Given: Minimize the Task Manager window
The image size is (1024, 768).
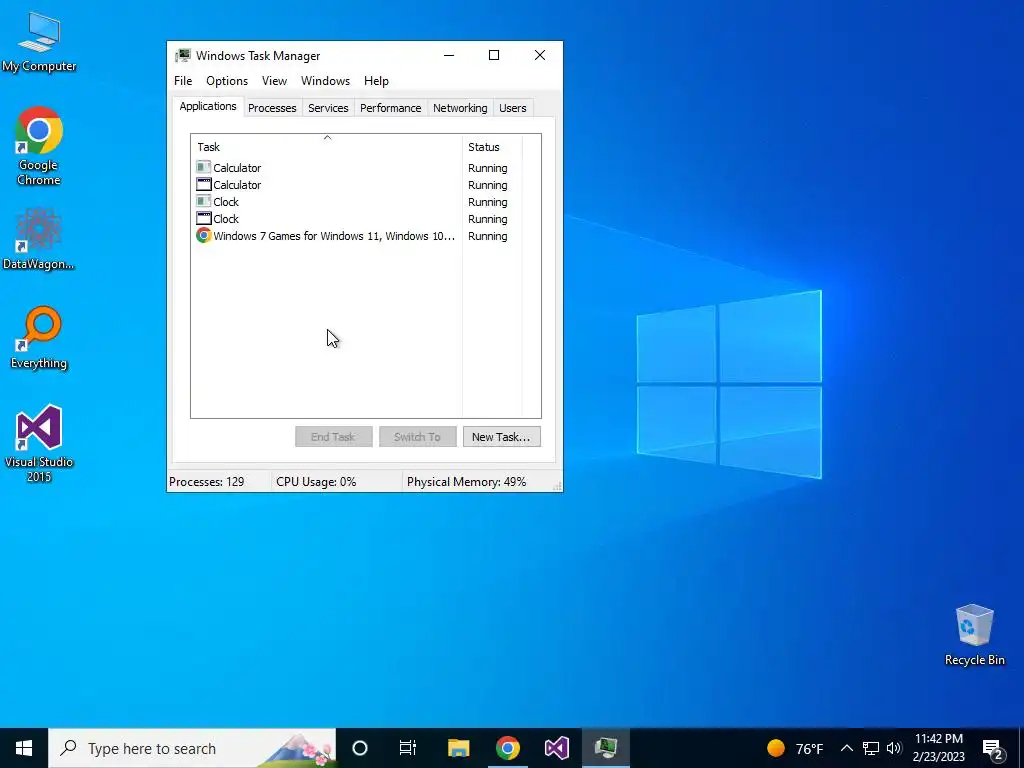Looking at the screenshot, I should pyautogui.click(x=449, y=56).
